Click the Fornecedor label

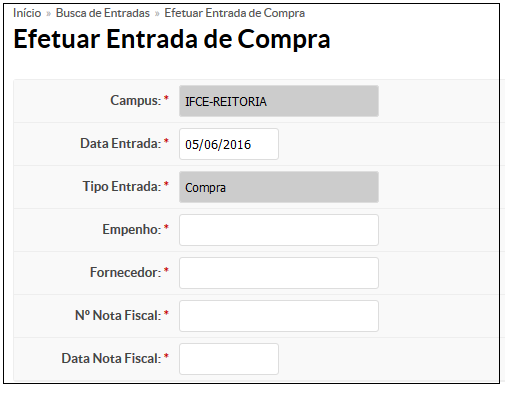click(126, 272)
